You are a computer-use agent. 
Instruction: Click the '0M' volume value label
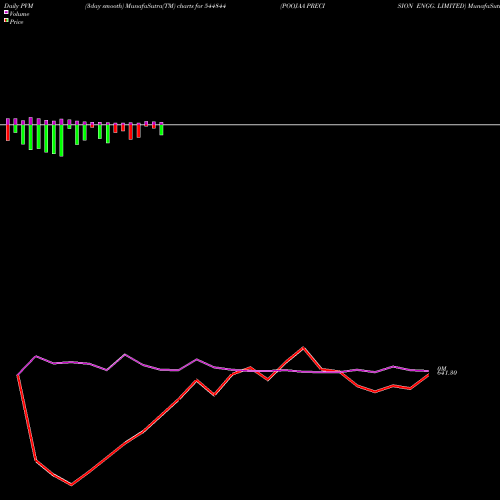442,369
